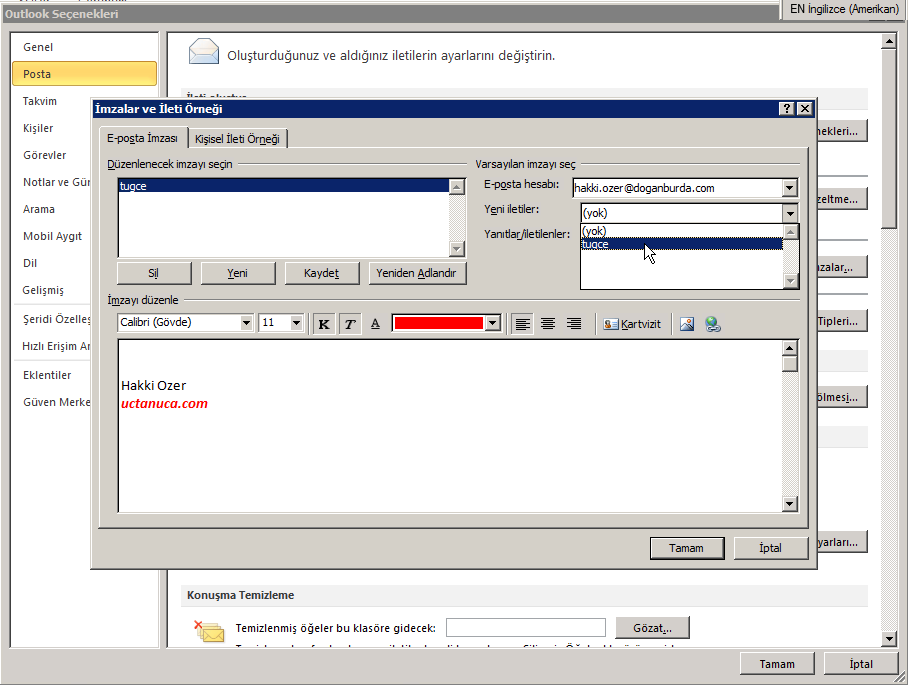Click the cleaned items folder input field
The height and width of the screenshot is (685, 908).
[x=526, y=628]
